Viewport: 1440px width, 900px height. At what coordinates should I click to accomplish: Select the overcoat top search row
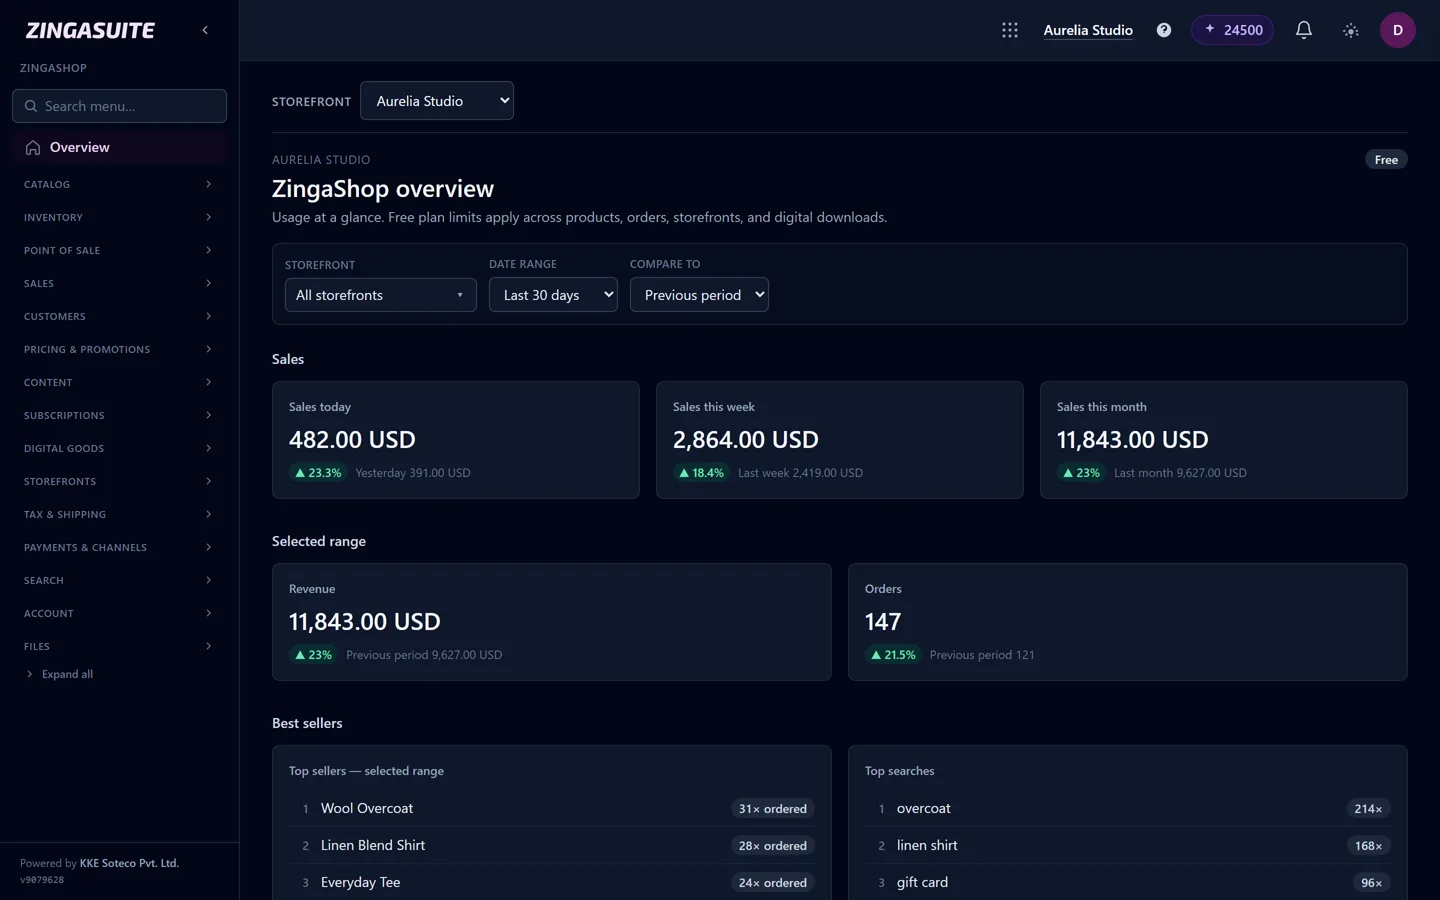click(1128, 808)
